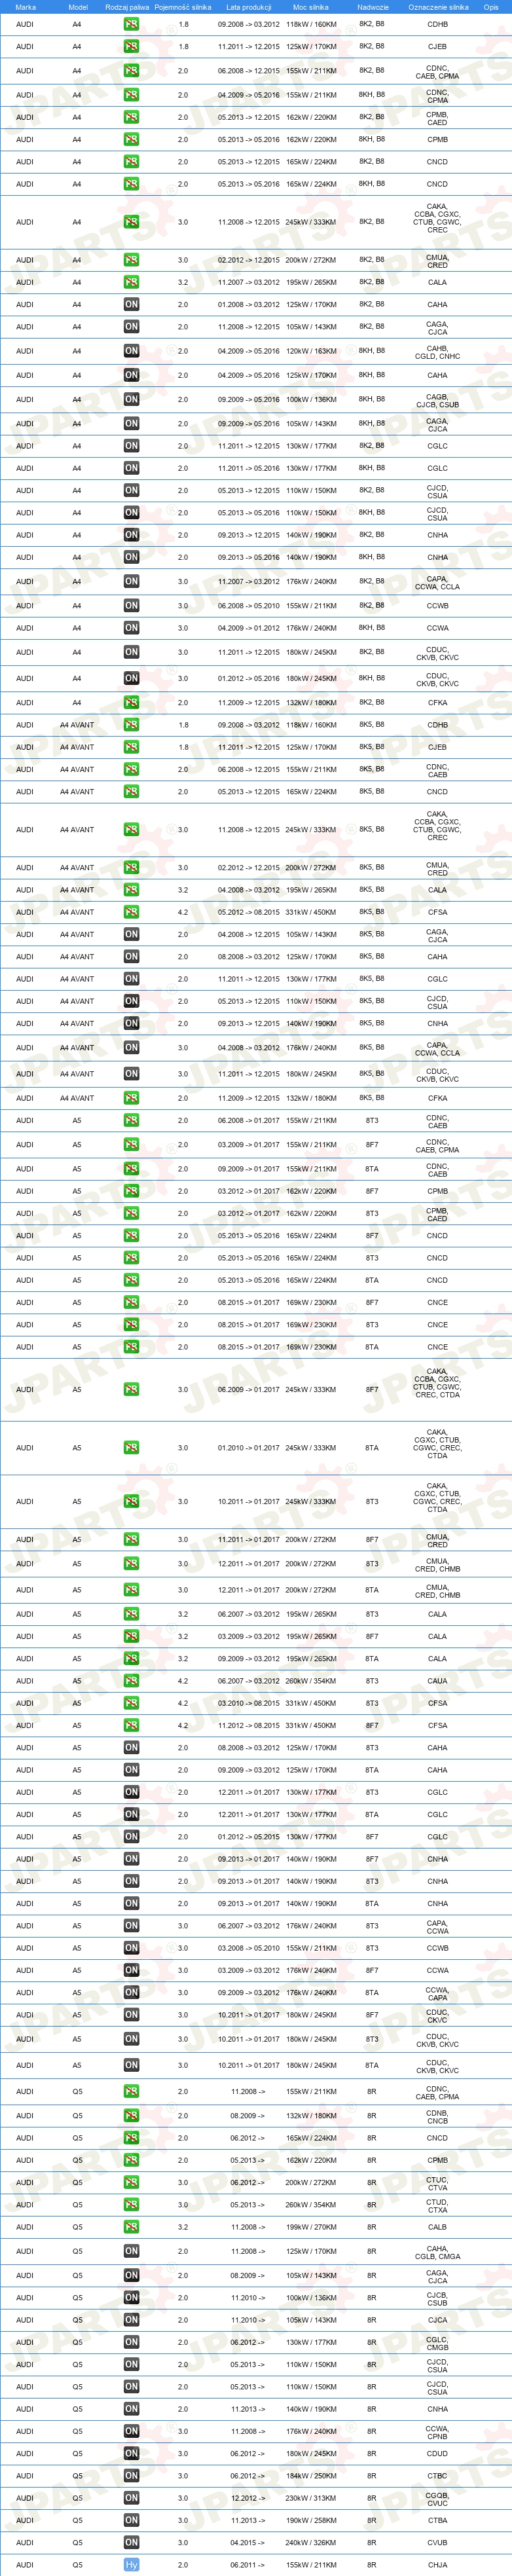Screen dimensions: 512x2576
Task: Click the ON diesel icon for Q5 CTBC engine
Action: (131, 2476)
